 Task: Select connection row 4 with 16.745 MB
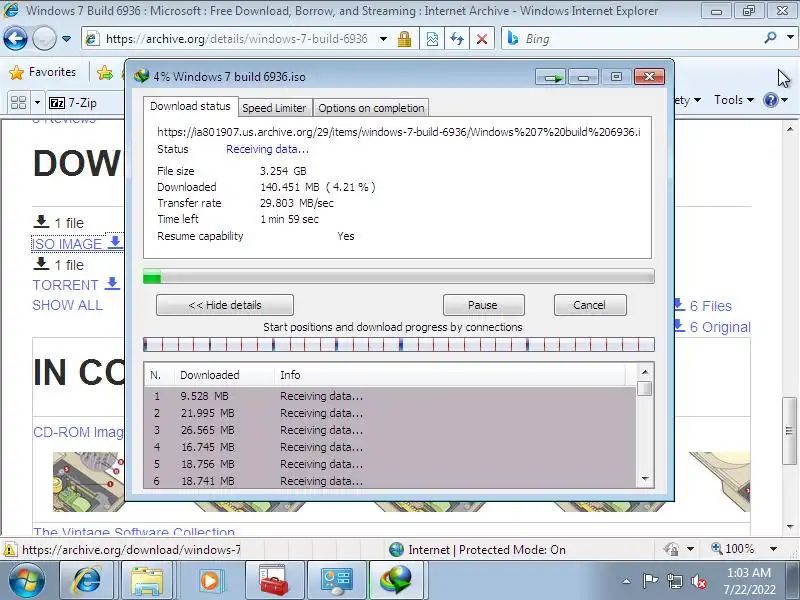point(390,447)
